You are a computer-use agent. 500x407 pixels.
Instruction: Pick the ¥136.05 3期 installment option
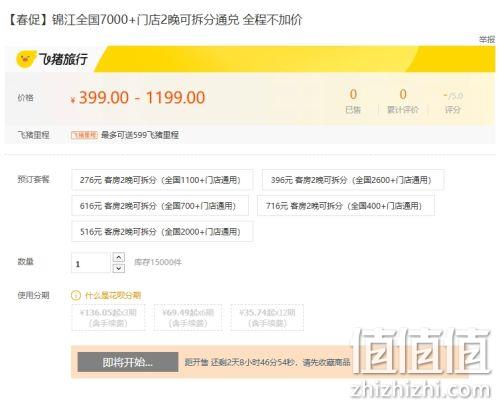click(x=108, y=317)
